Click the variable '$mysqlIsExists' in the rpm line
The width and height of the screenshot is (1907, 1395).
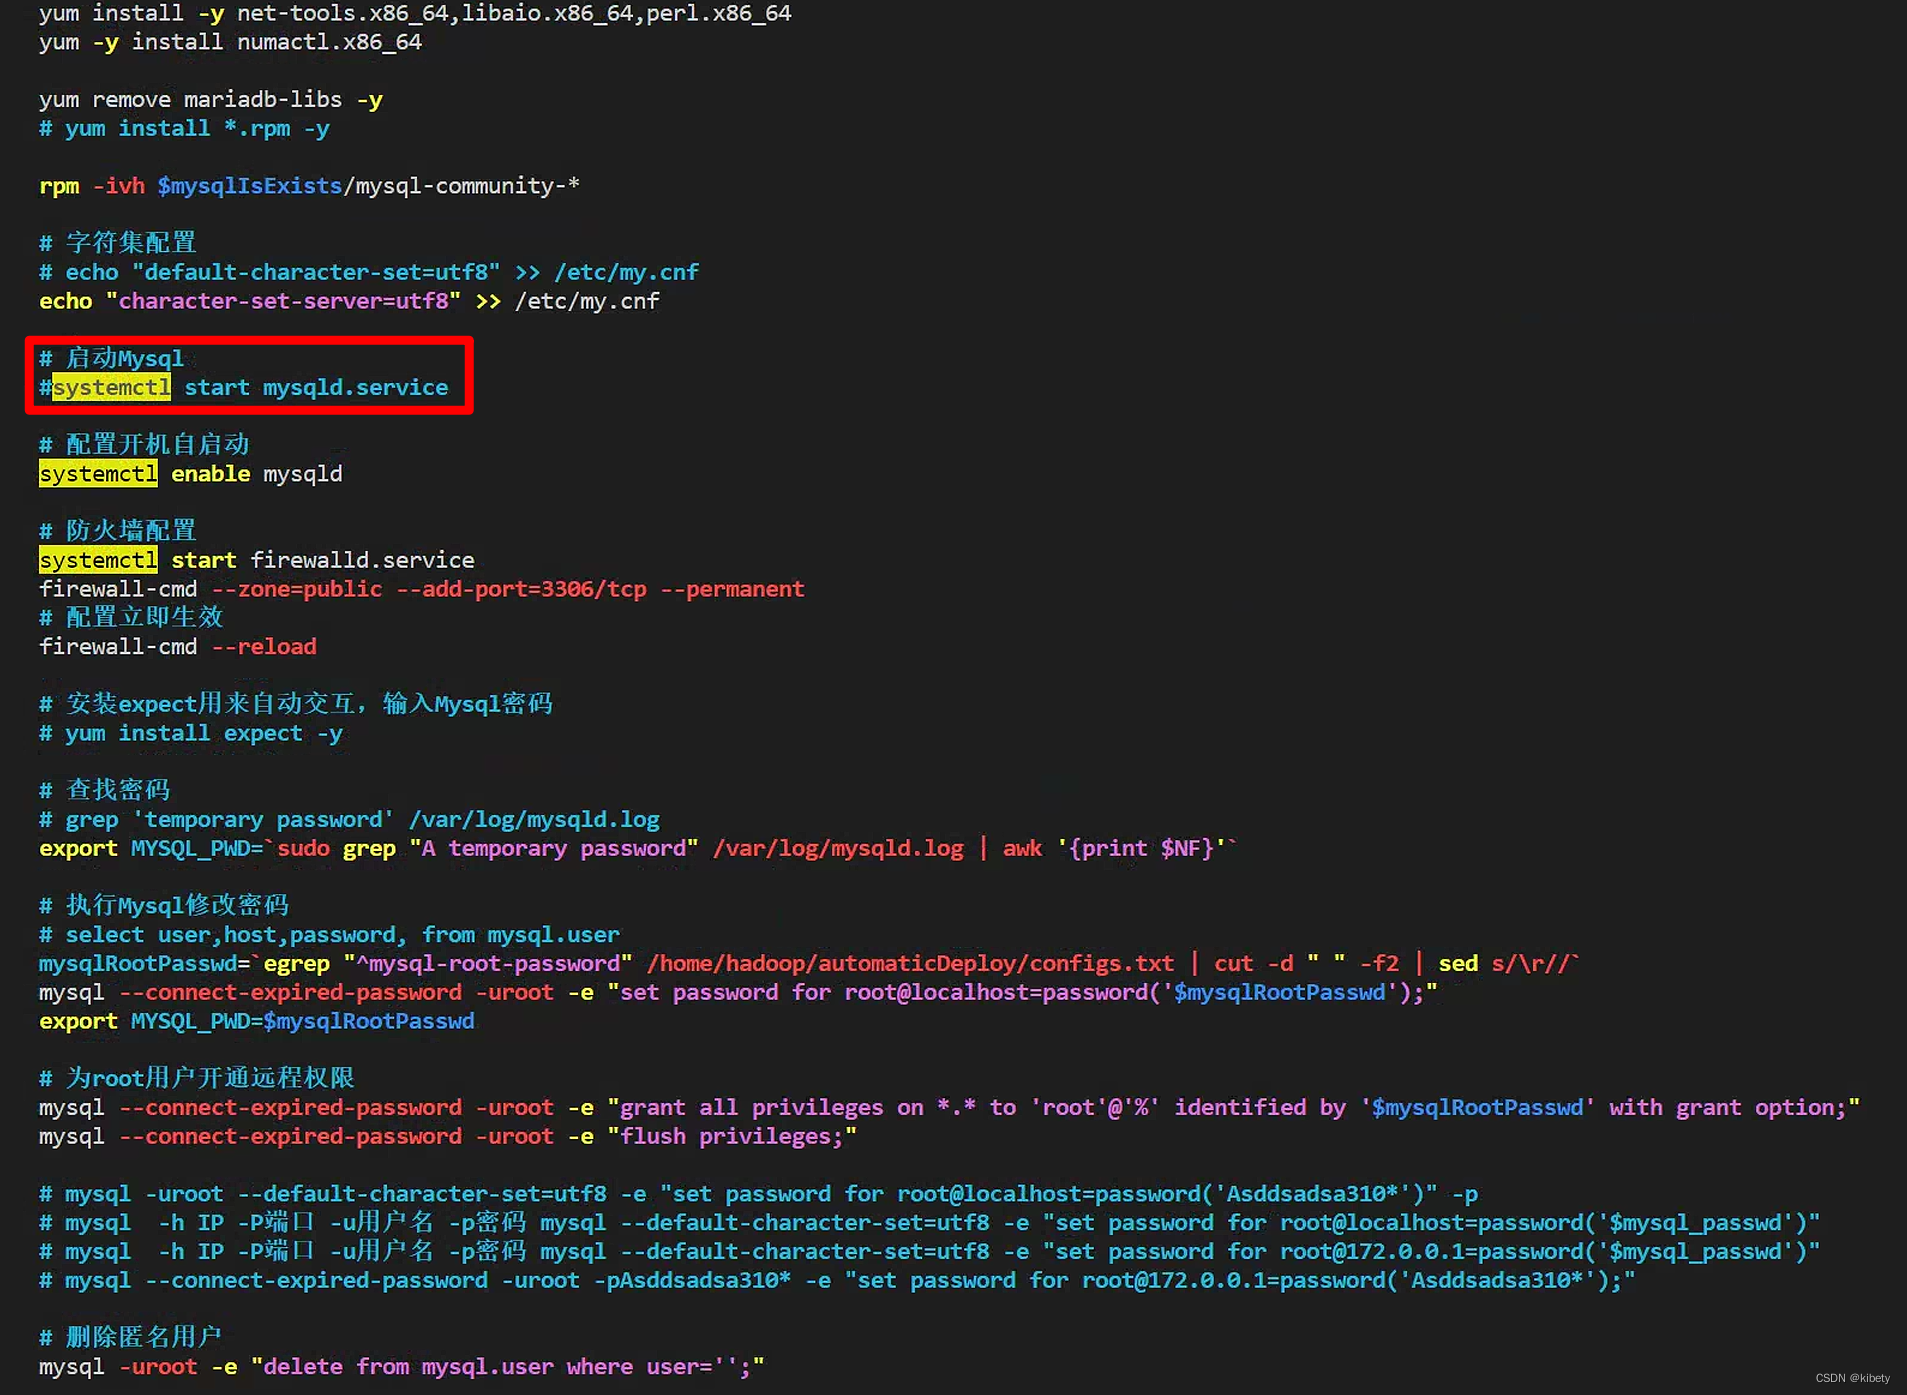pyautogui.click(x=250, y=186)
